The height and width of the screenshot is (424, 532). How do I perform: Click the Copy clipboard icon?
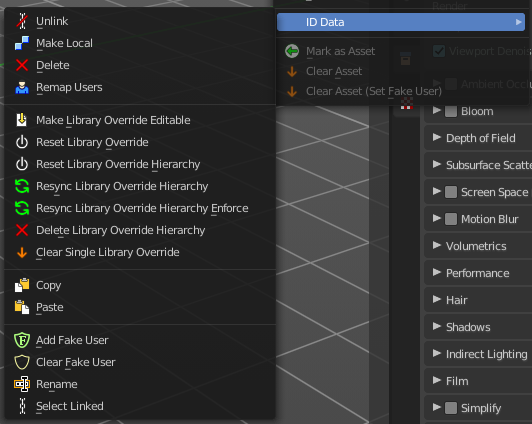[x=22, y=285]
